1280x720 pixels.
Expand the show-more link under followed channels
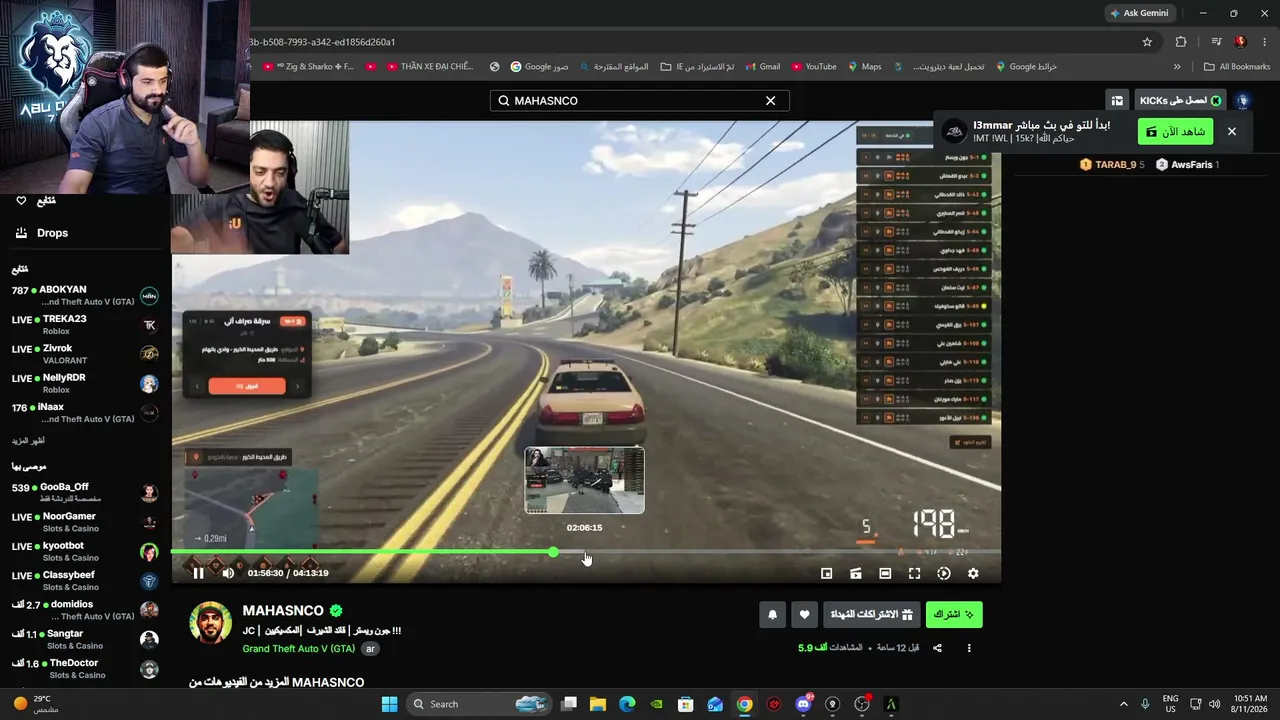pos(28,441)
